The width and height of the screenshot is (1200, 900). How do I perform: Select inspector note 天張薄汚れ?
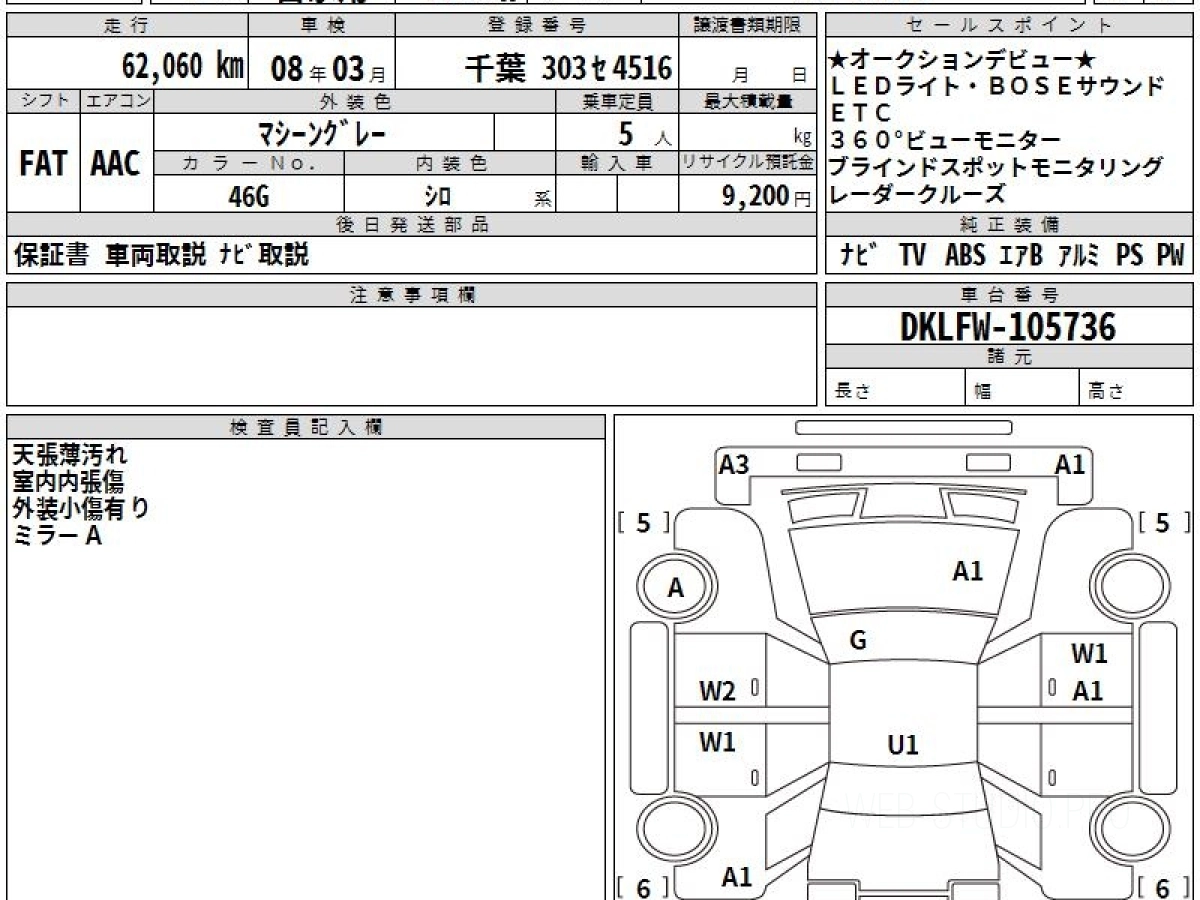click(70, 455)
